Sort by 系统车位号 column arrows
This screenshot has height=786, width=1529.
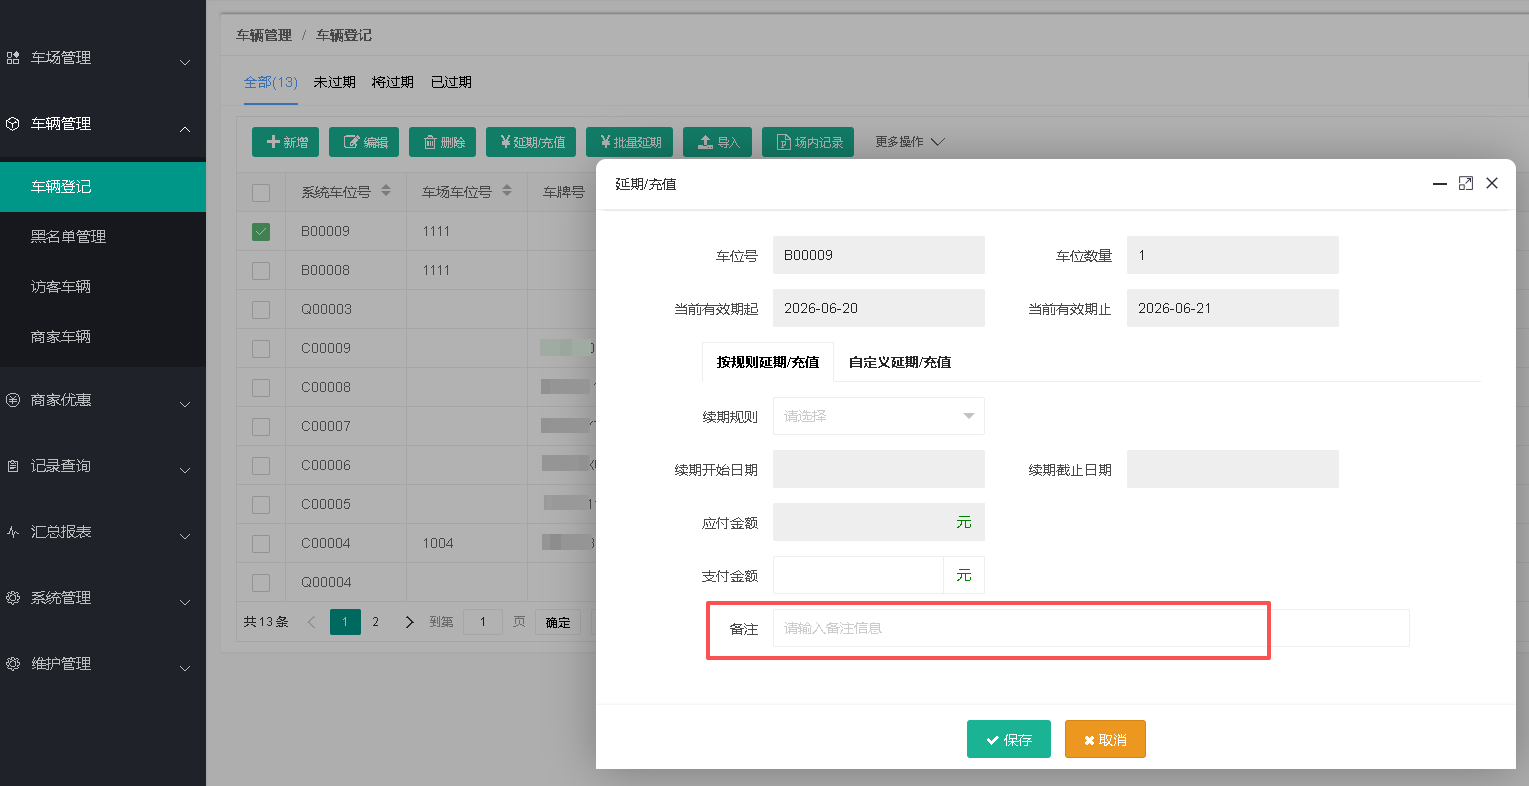coord(386,191)
